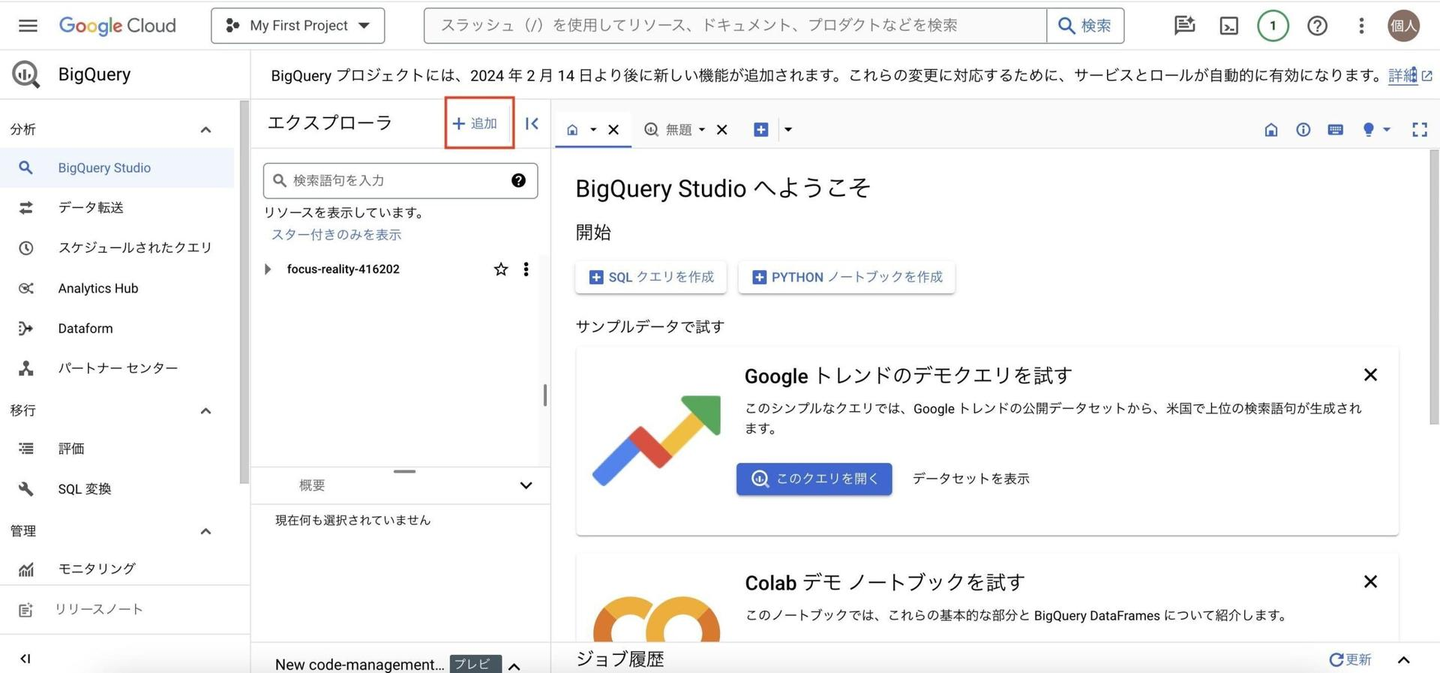Activate Cloud Shell terminal icon
This screenshot has height=673, width=1440.
pos(1229,26)
